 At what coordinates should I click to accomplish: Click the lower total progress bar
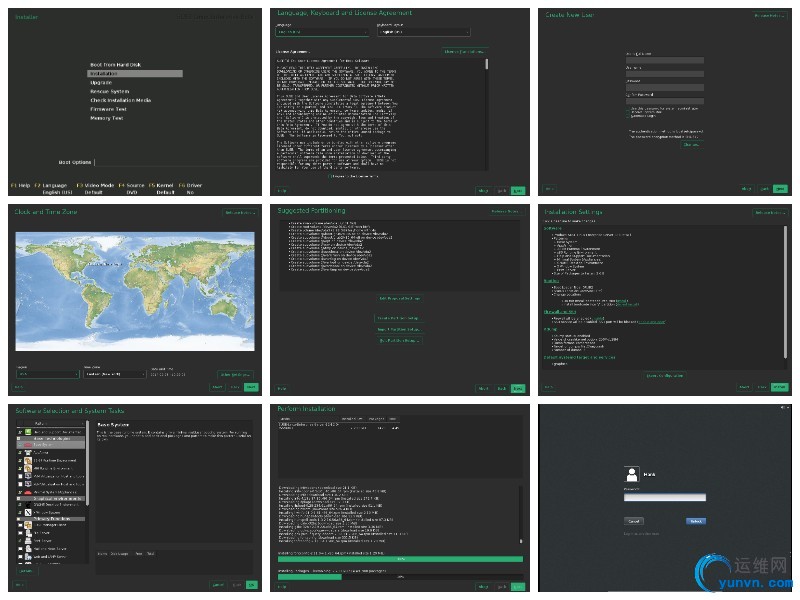pos(401,577)
